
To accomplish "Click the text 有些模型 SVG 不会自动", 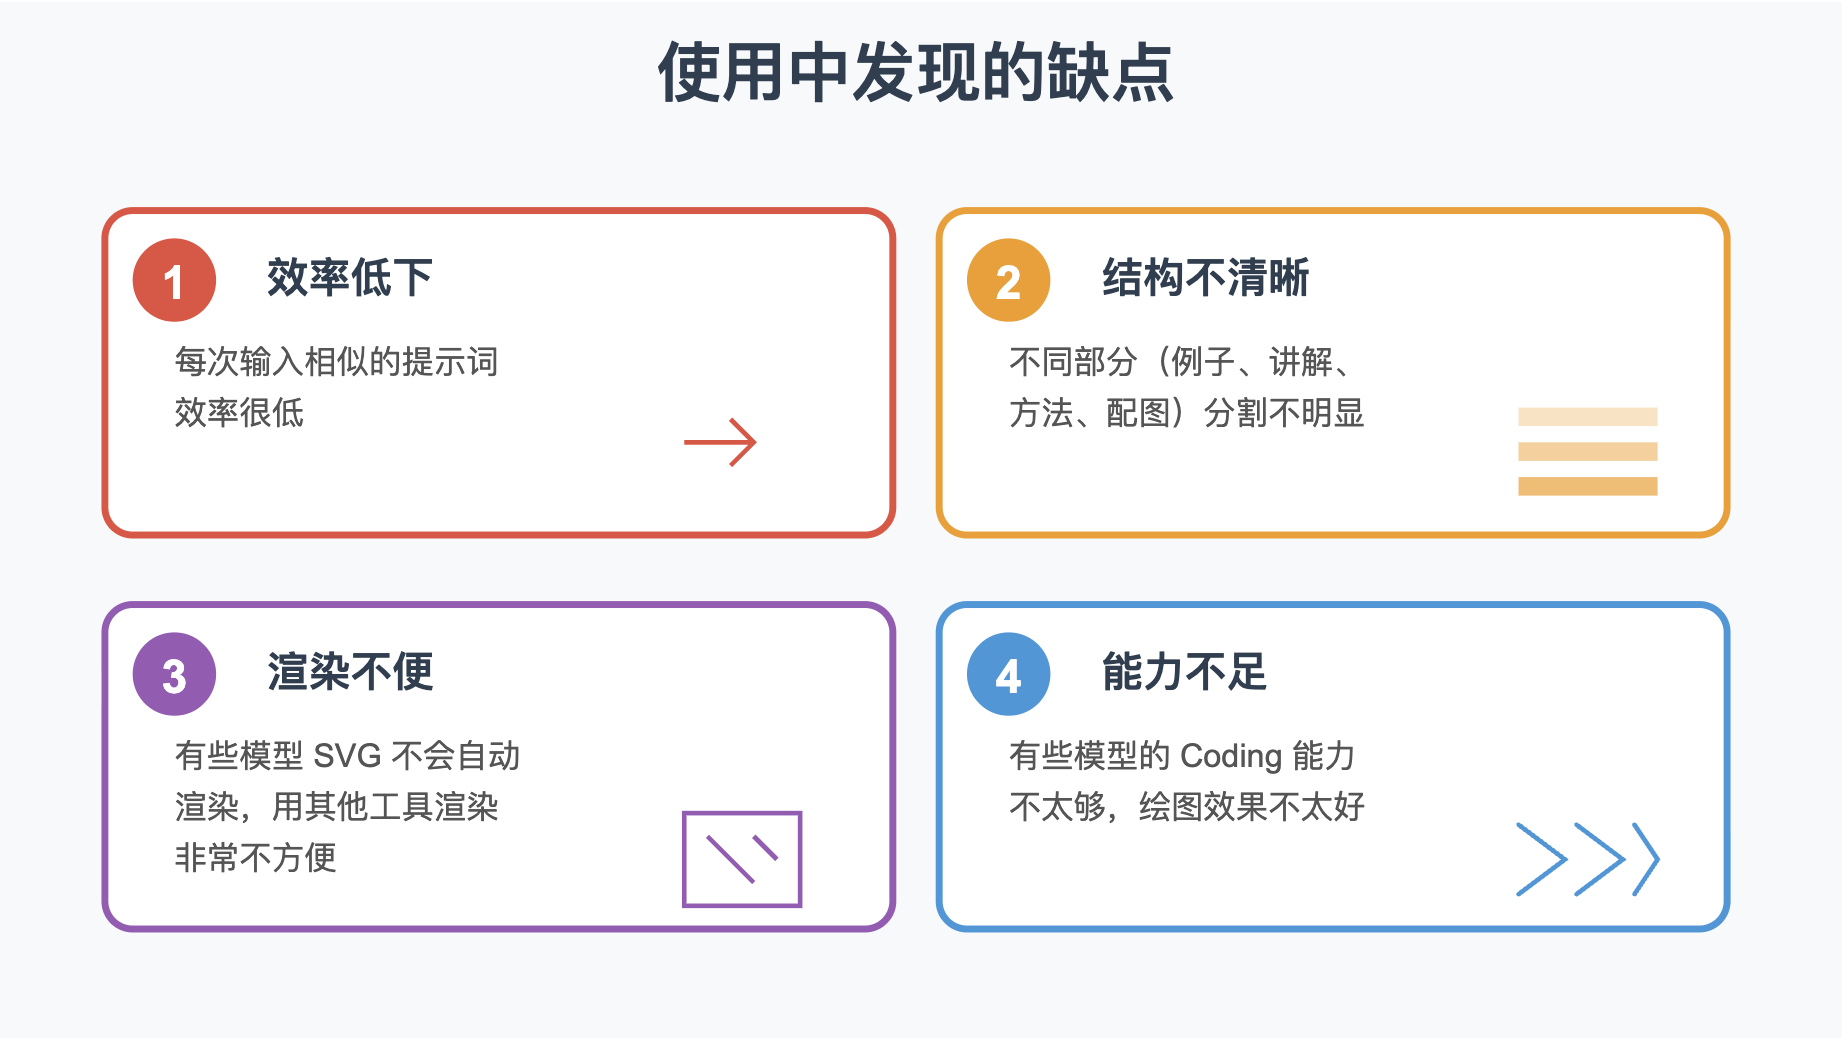I will pos(347,755).
